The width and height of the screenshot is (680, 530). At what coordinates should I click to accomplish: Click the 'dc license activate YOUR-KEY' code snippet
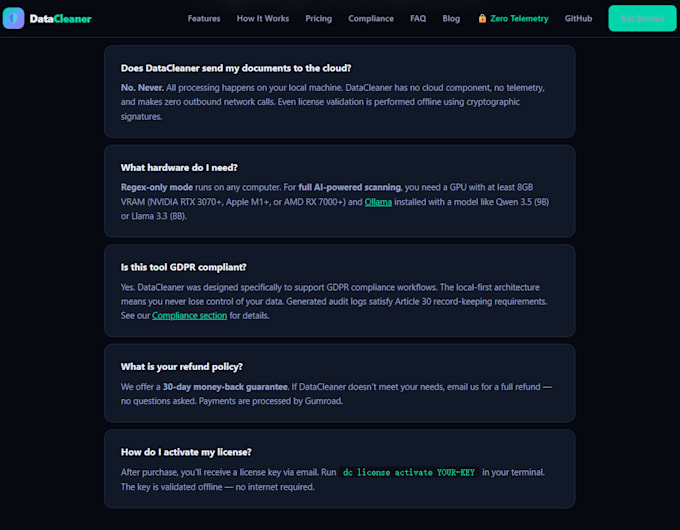pyautogui.click(x=409, y=472)
